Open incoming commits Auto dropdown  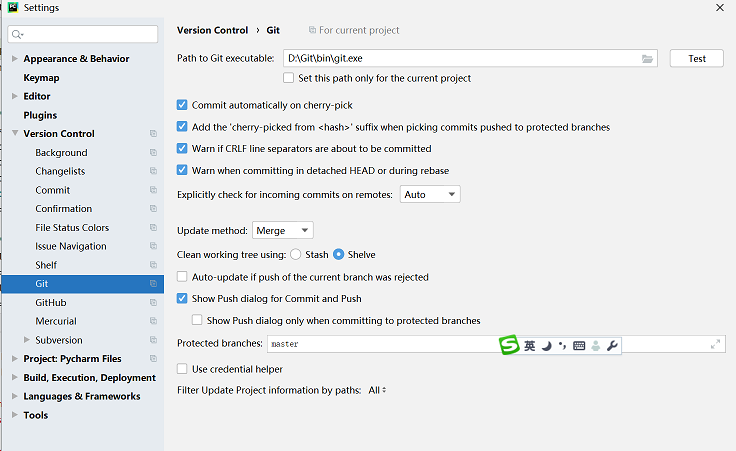pyautogui.click(x=430, y=195)
